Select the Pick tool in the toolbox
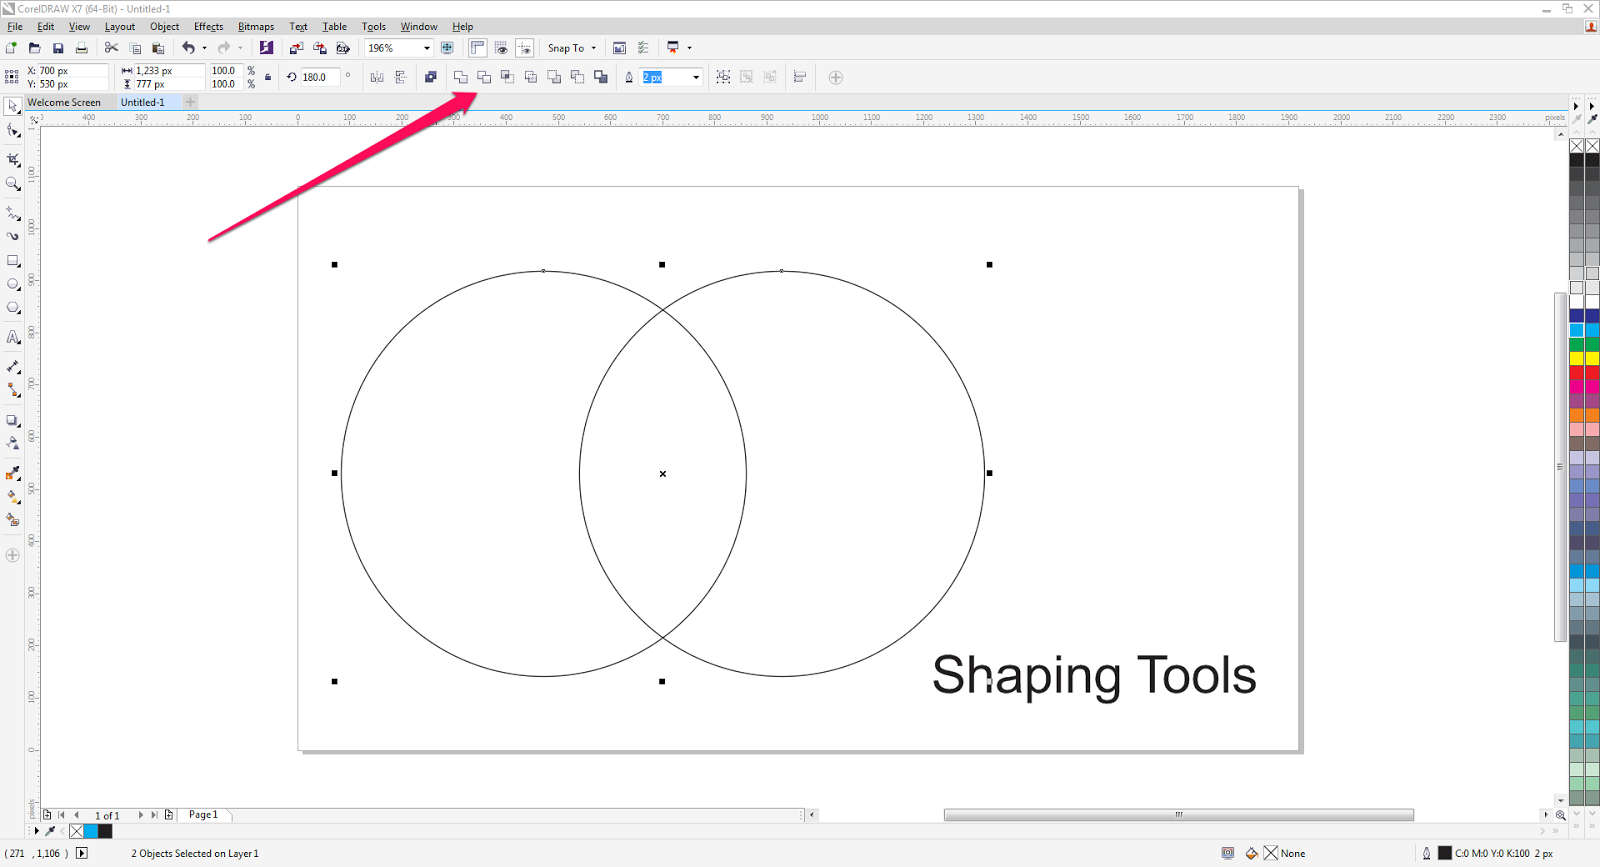This screenshot has height=867, width=1600. (x=13, y=106)
